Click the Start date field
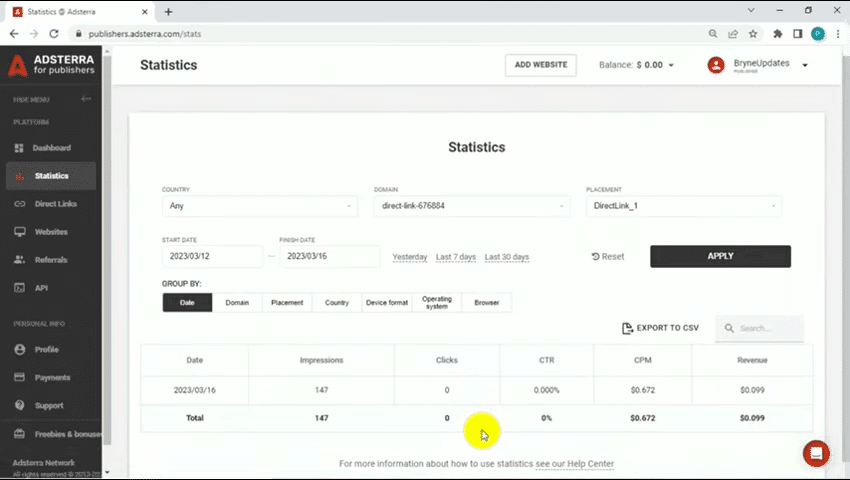850x480 pixels. coord(212,256)
